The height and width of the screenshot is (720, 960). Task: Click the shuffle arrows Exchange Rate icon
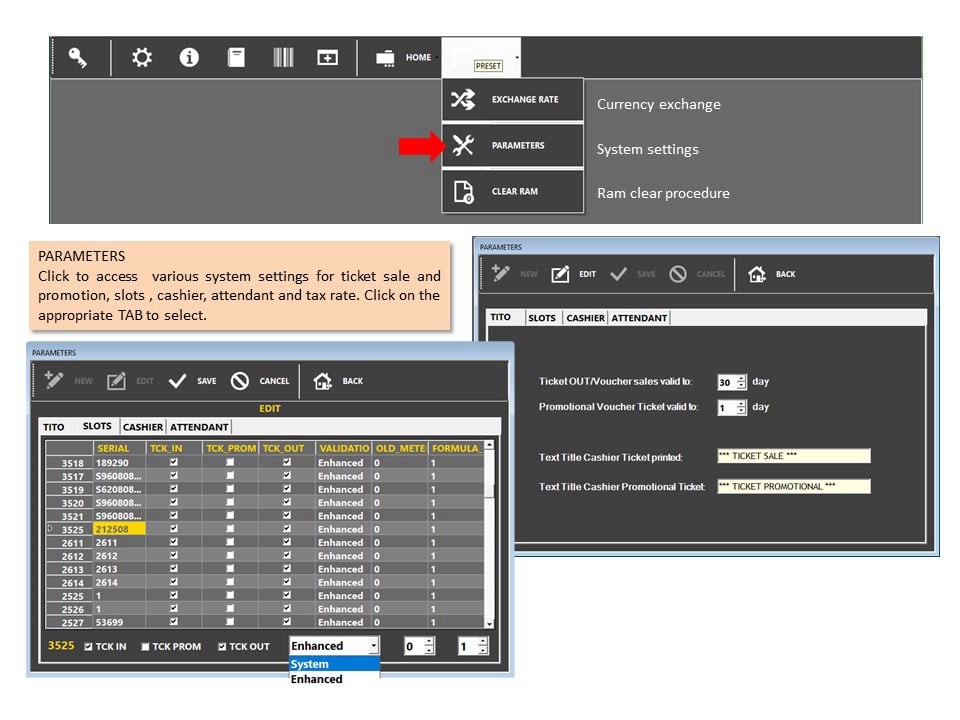click(463, 99)
